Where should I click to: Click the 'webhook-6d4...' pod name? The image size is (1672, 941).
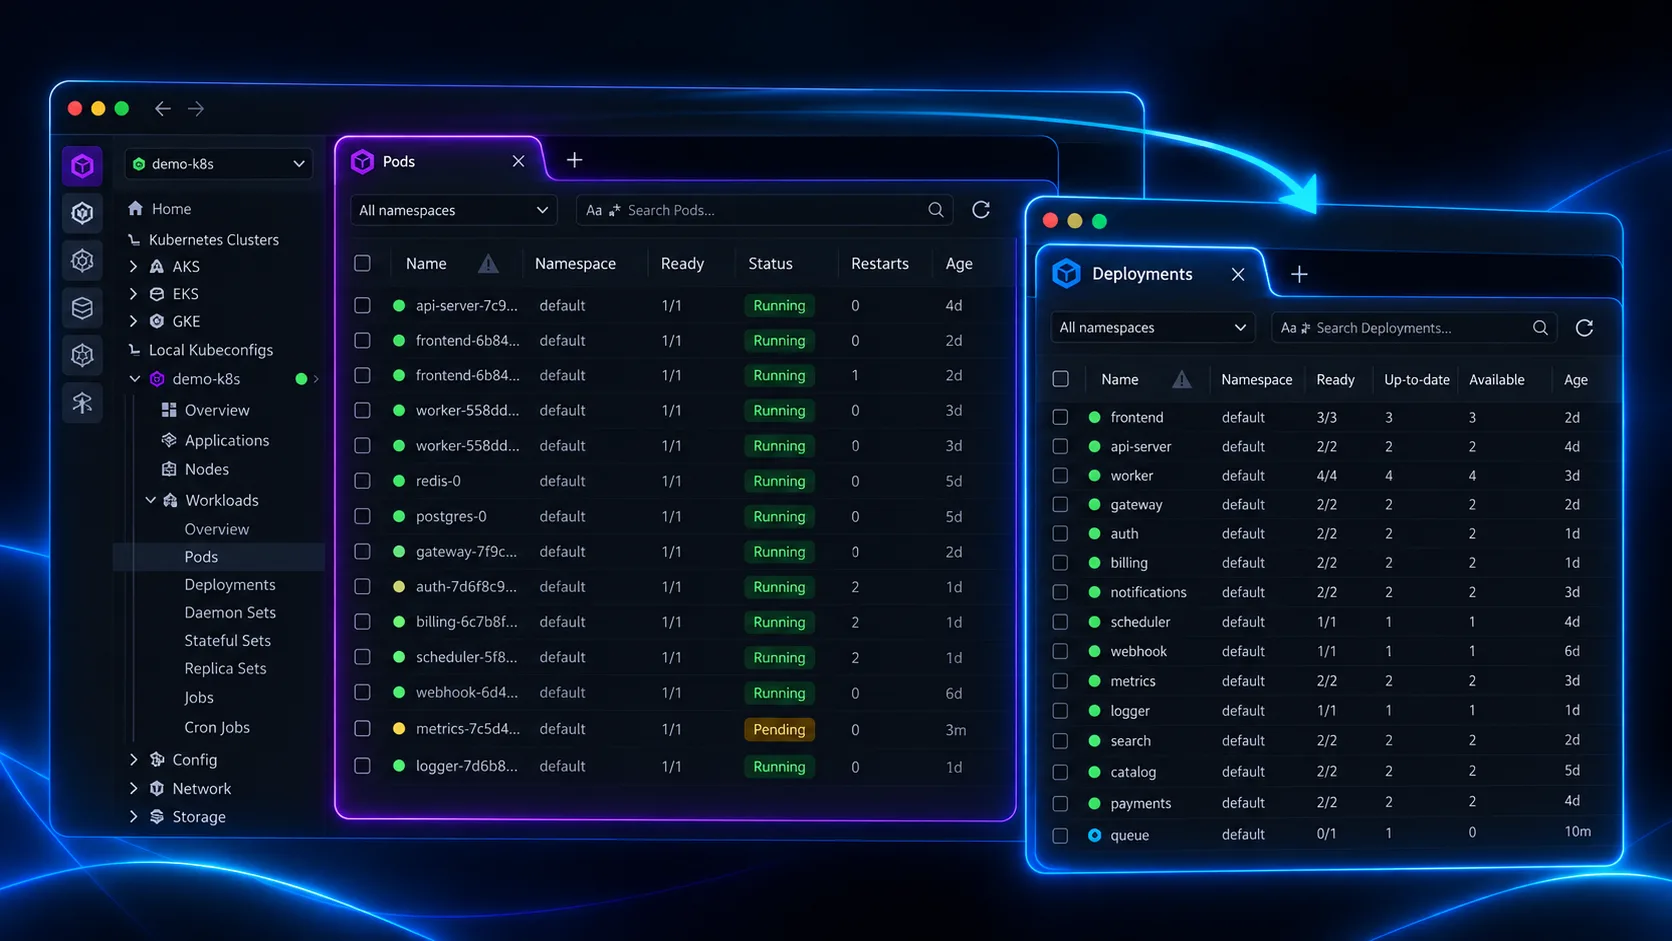click(x=467, y=692)
